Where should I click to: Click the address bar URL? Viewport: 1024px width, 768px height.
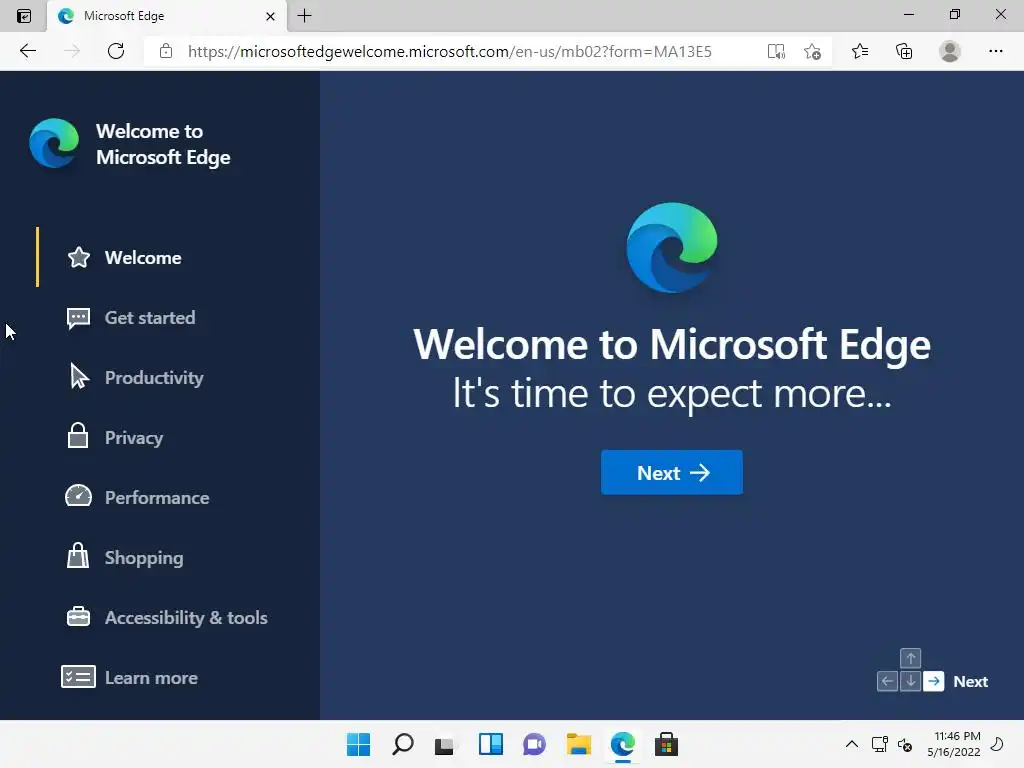(449, 52)
